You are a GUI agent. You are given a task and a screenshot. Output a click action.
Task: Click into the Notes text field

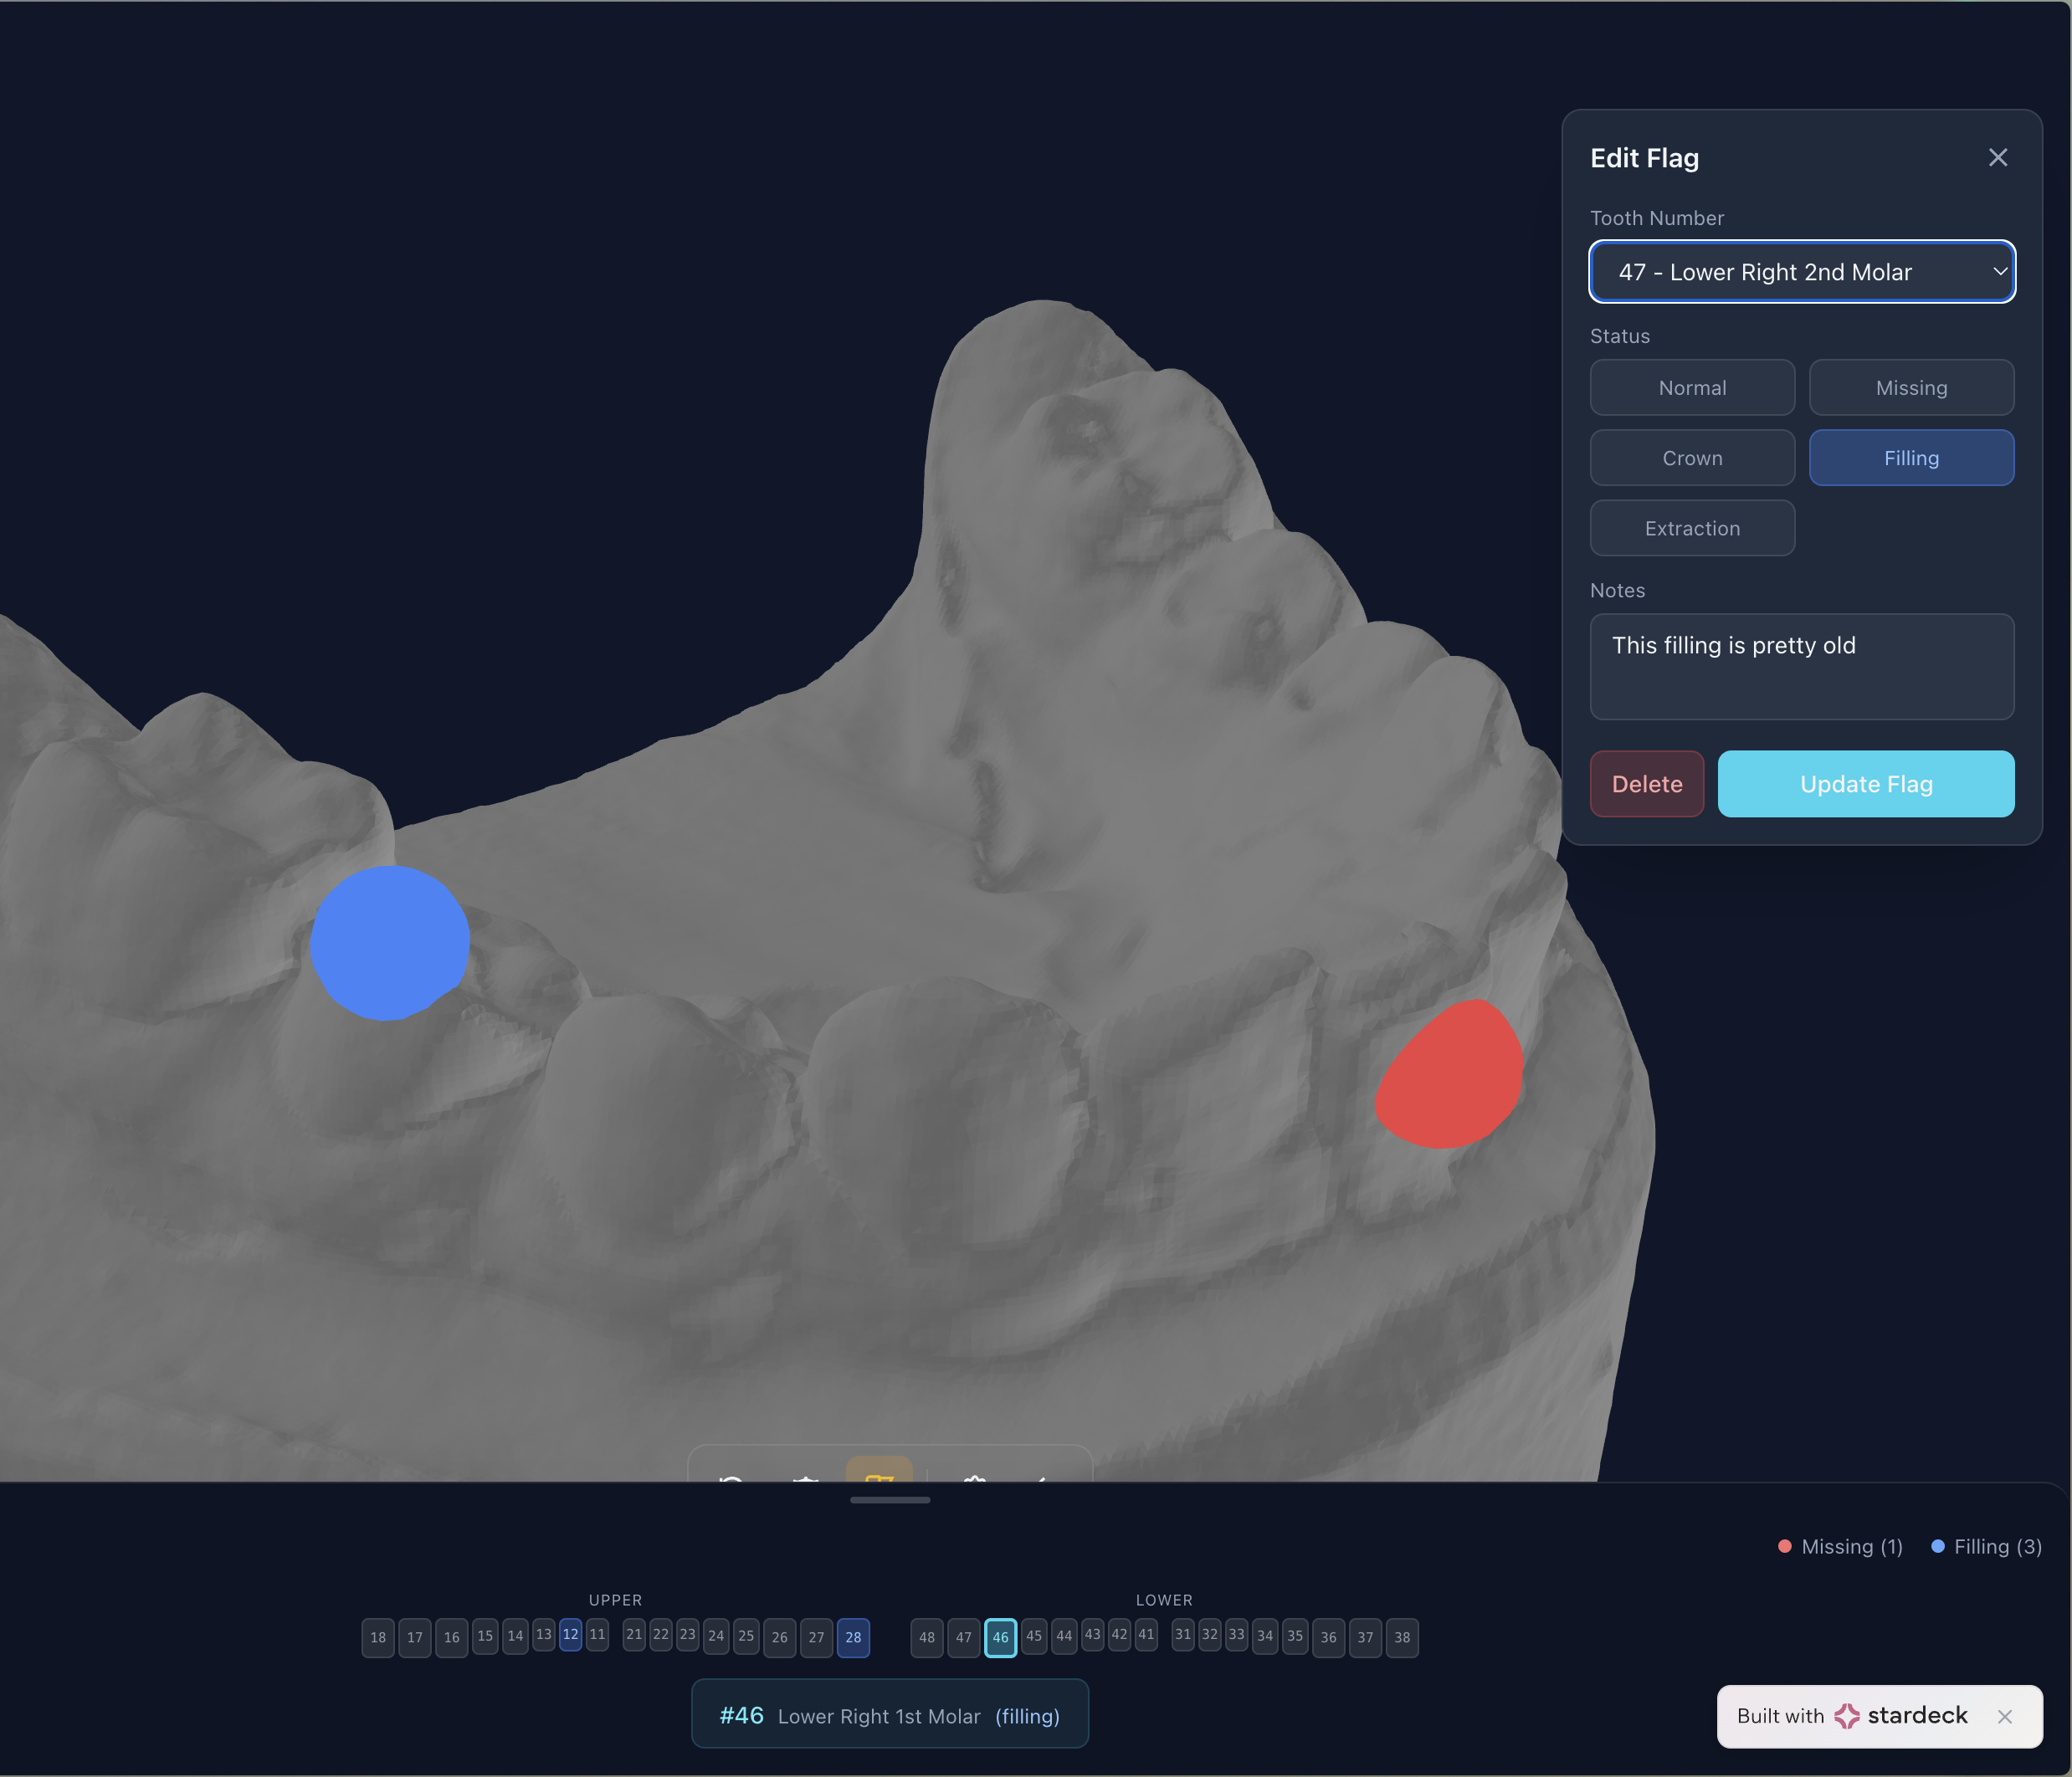pos(1800,667)
